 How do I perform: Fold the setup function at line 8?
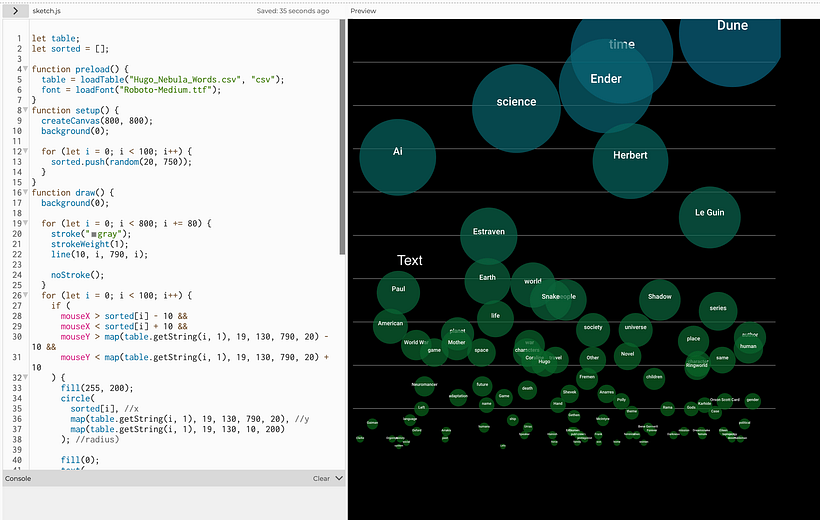[x=26, y=110]
